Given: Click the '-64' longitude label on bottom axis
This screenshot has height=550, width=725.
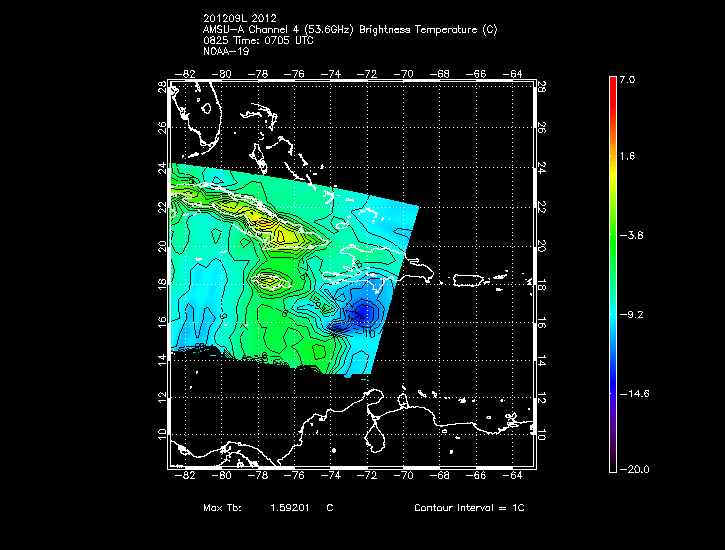Looking at the screenshot, I should [512, 476].
